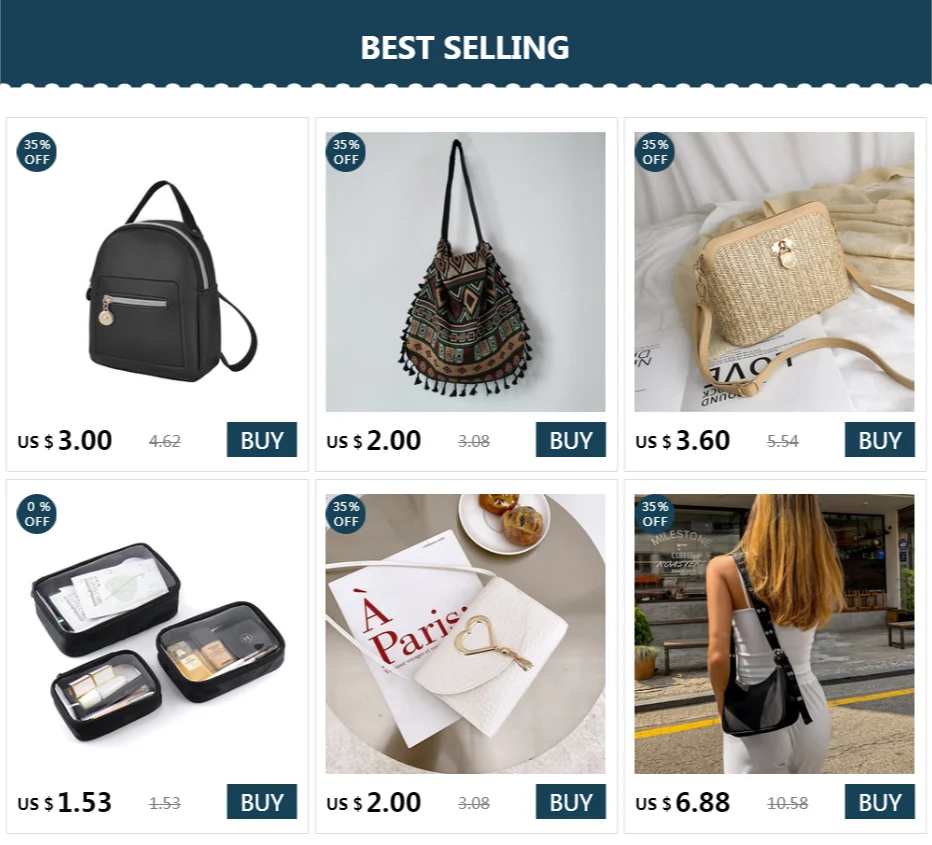This screenshot has height=845, width=932.
Task: Open the black mini backpack product image
Action: point(157,272)
